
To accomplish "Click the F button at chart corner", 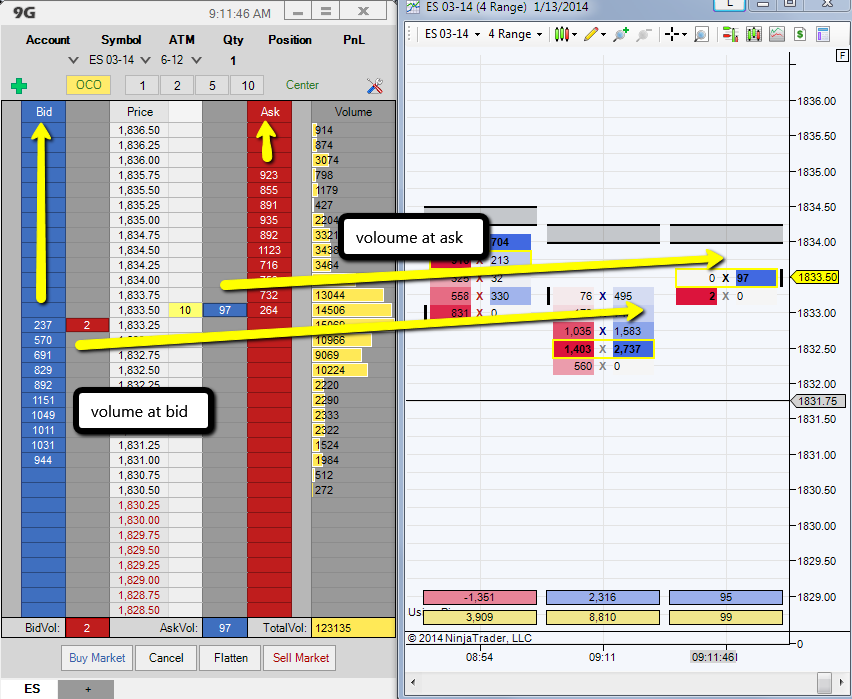I will tap(842, 55).
